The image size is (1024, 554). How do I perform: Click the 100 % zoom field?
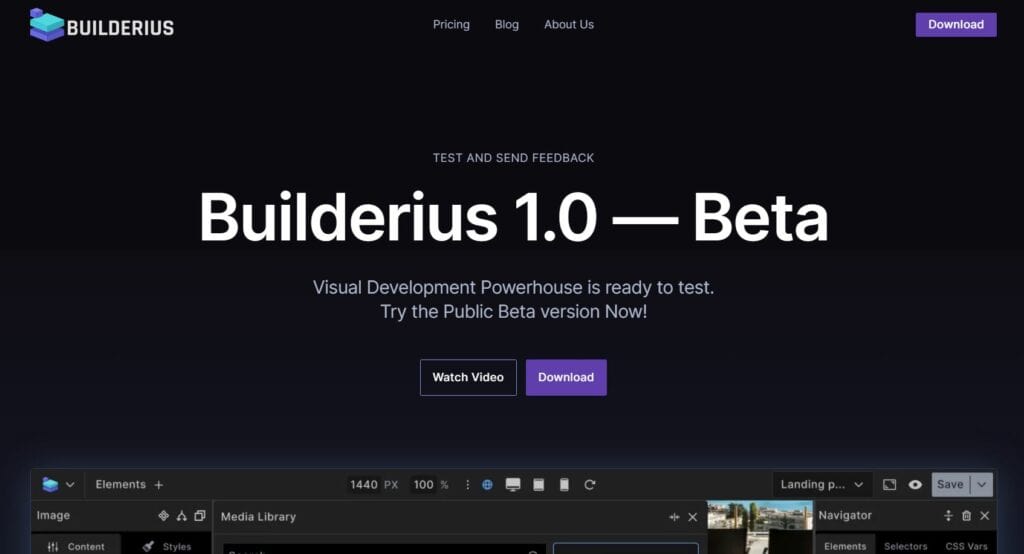[x=430, y=484]
